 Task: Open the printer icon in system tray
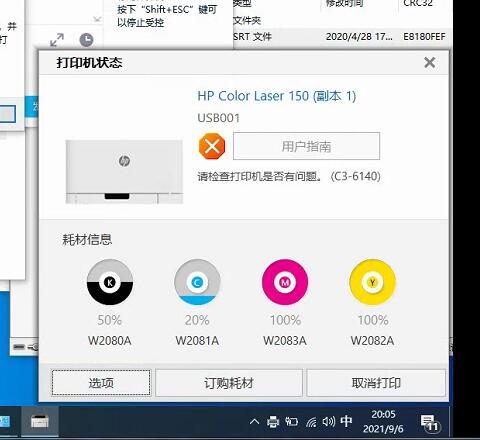(x=273, y=422)
